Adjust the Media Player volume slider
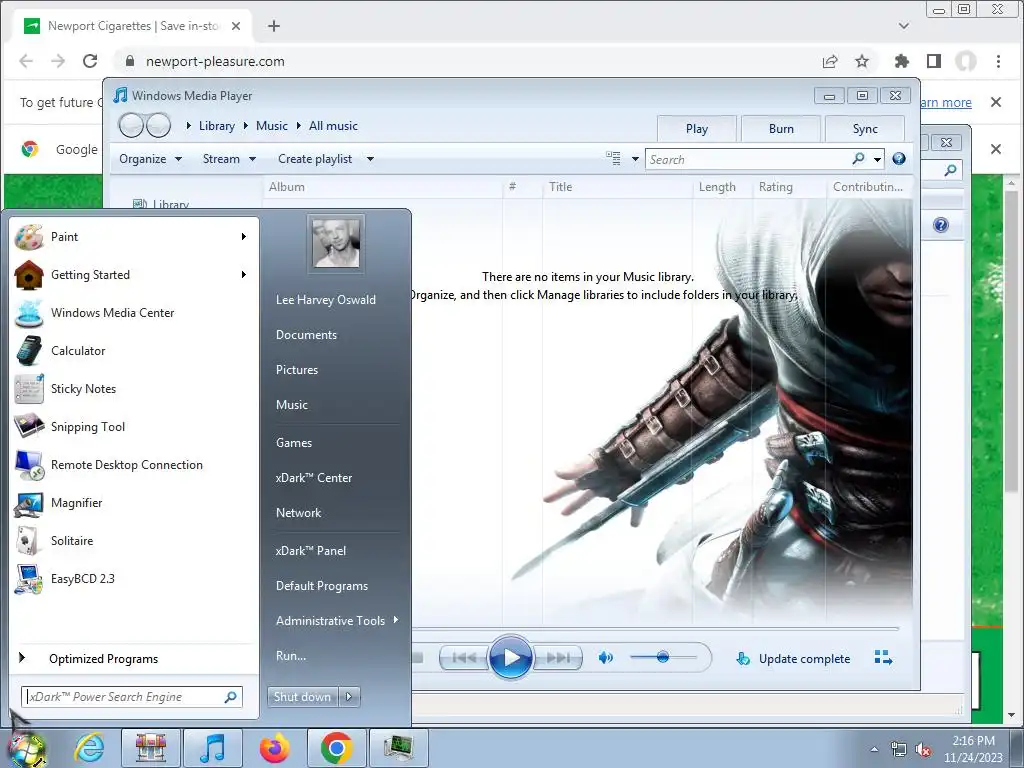The height and width of the screenshot is (768, 1024). pos(663,657)
